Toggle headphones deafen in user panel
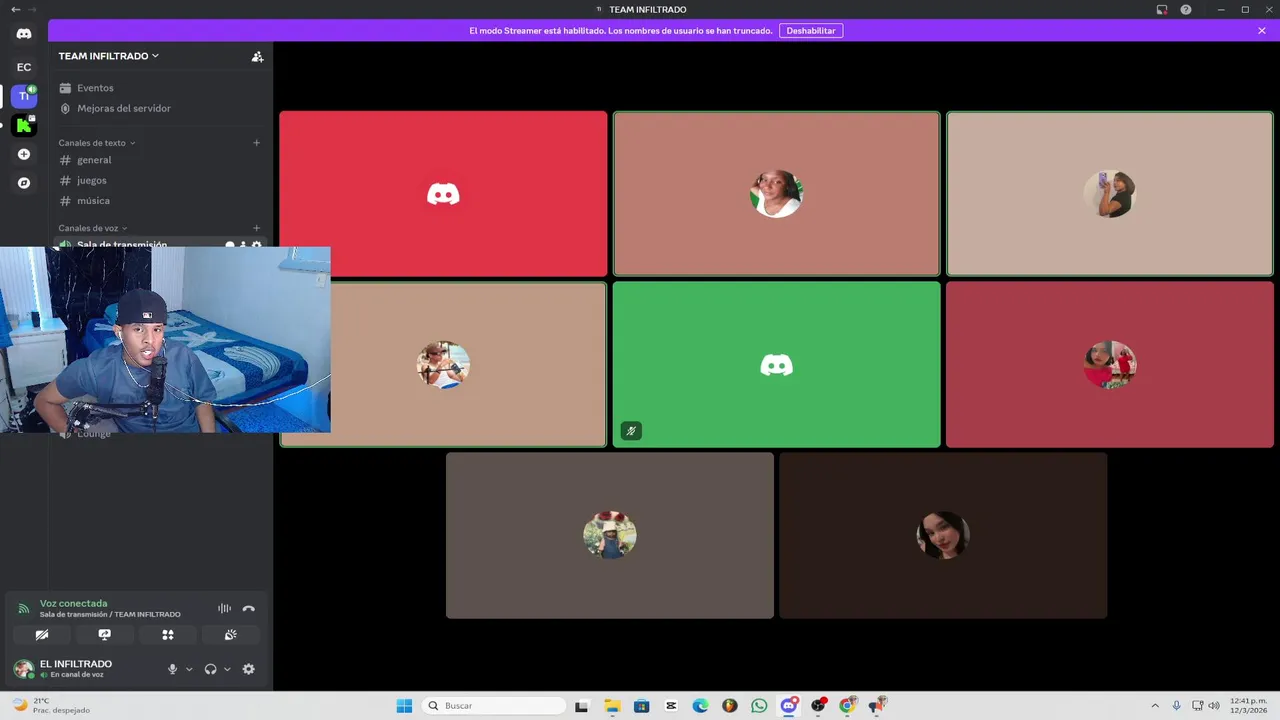Screen dimensions: 1280x720 (x=210, y=669)
